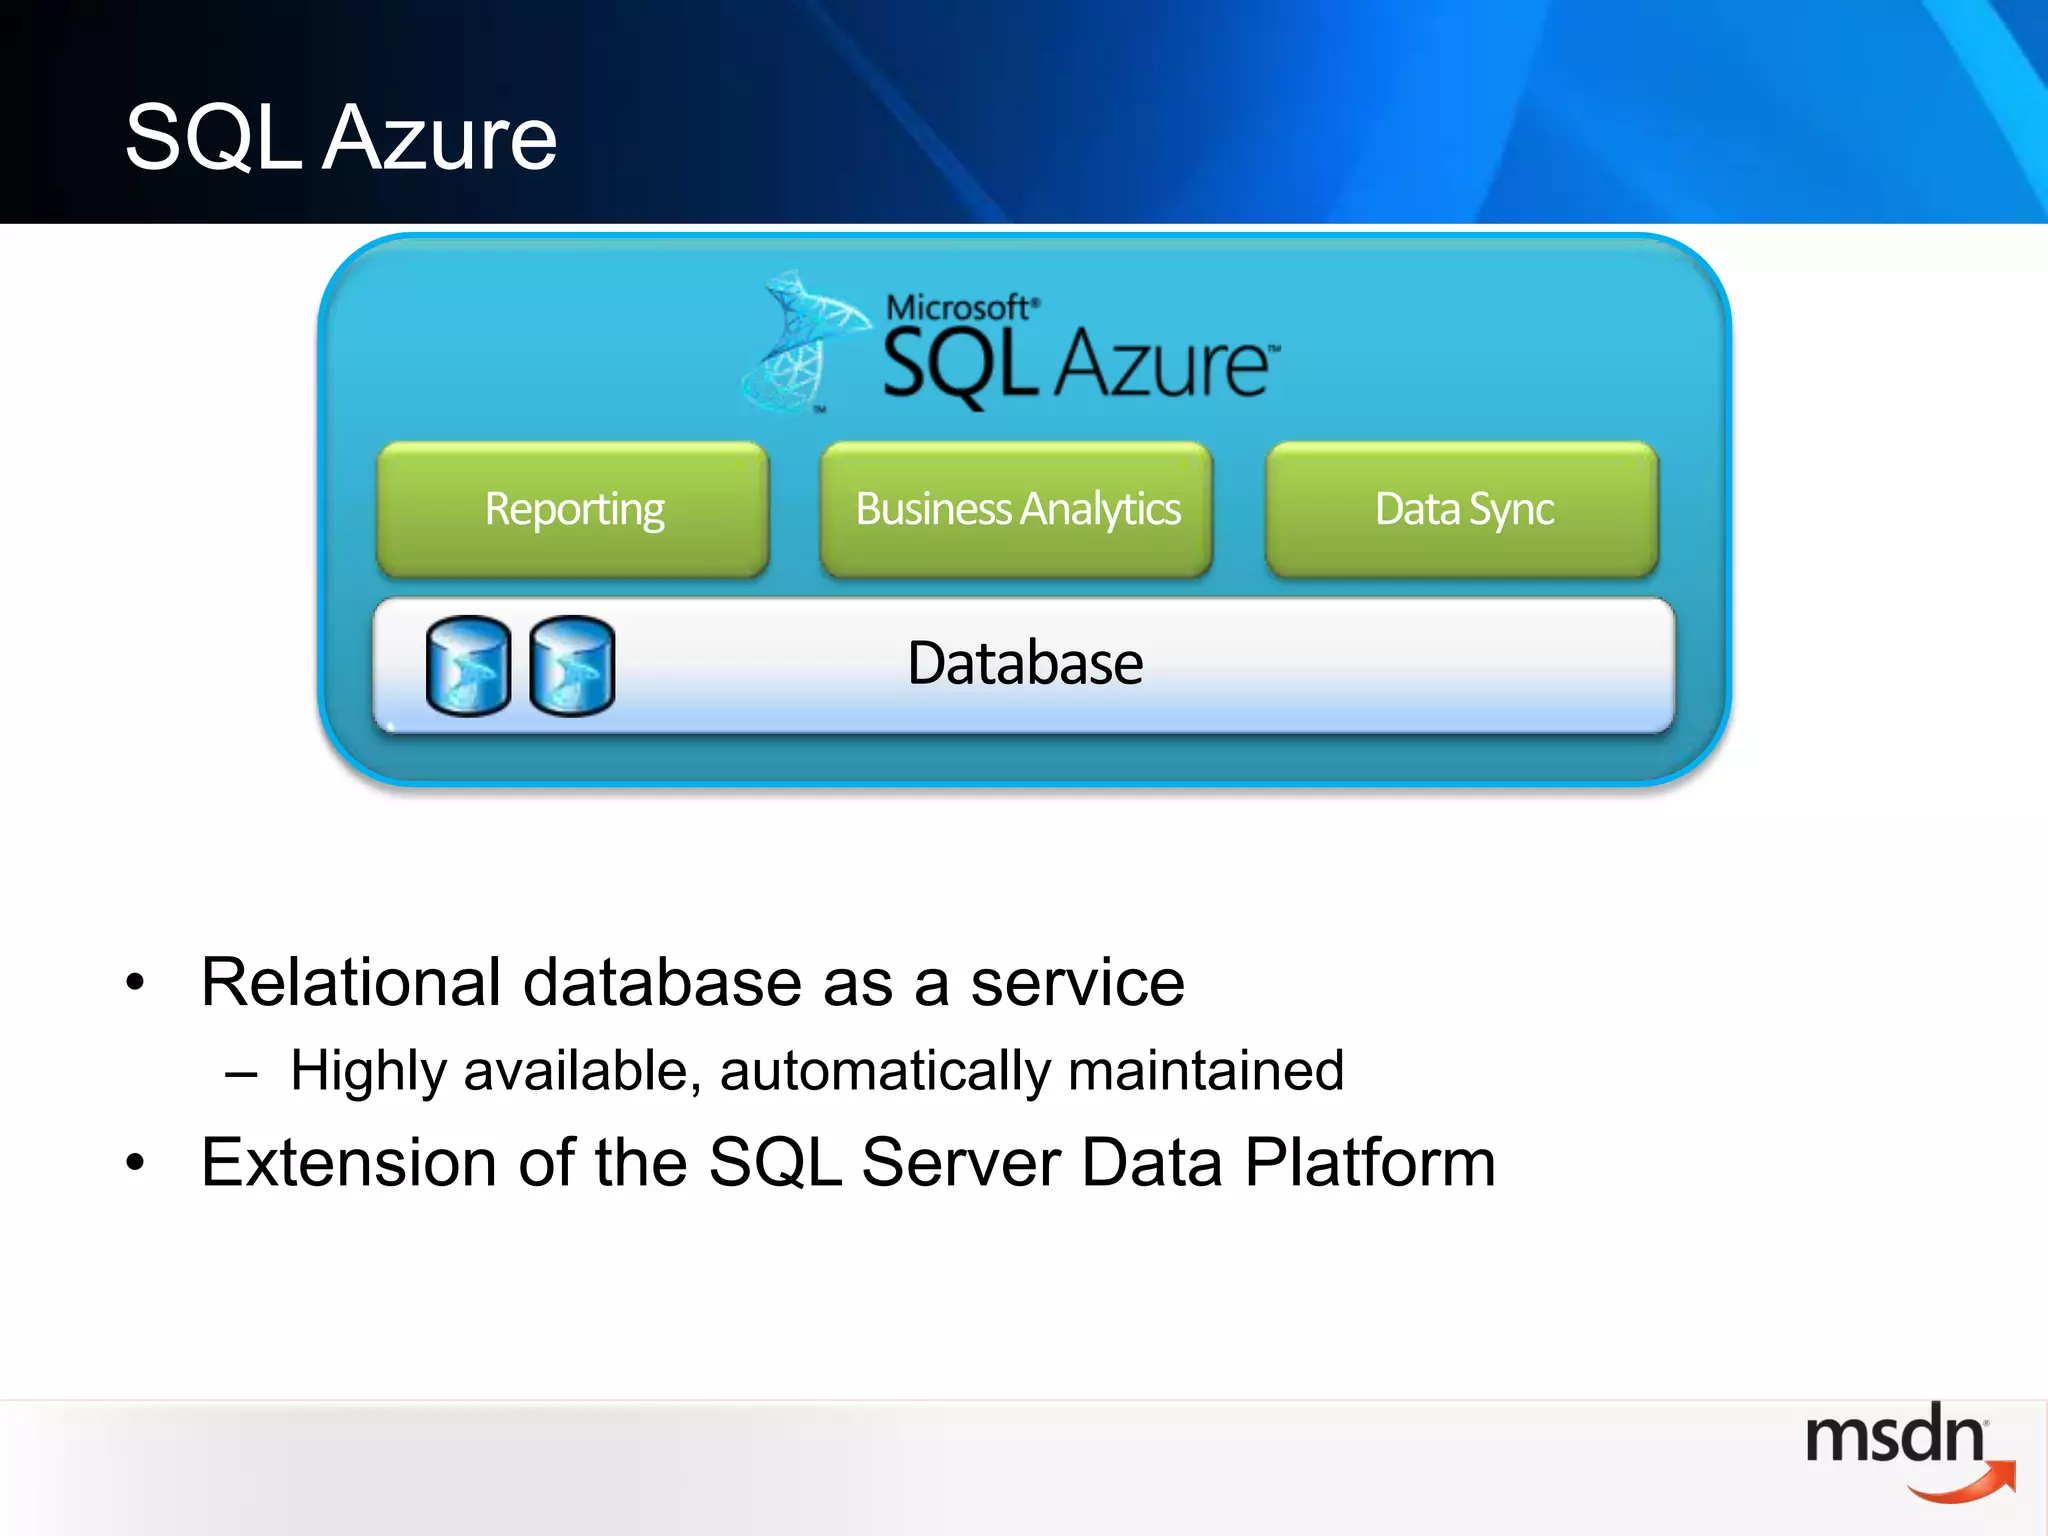Click the 'Database' label text
Viewport: 2048px width, 1536px height.
tap(1025, 663)
